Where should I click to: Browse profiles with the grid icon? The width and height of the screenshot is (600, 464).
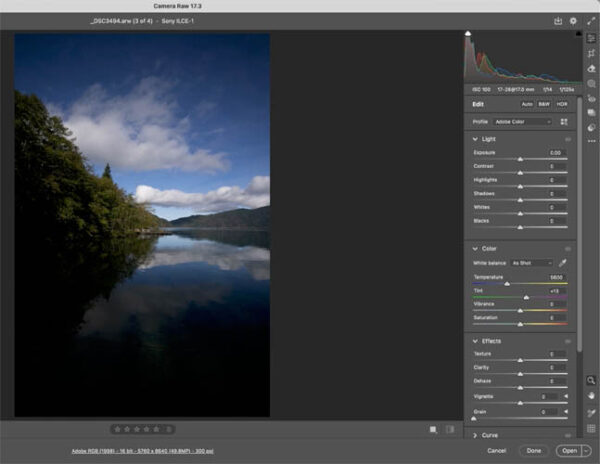point(563,122)
